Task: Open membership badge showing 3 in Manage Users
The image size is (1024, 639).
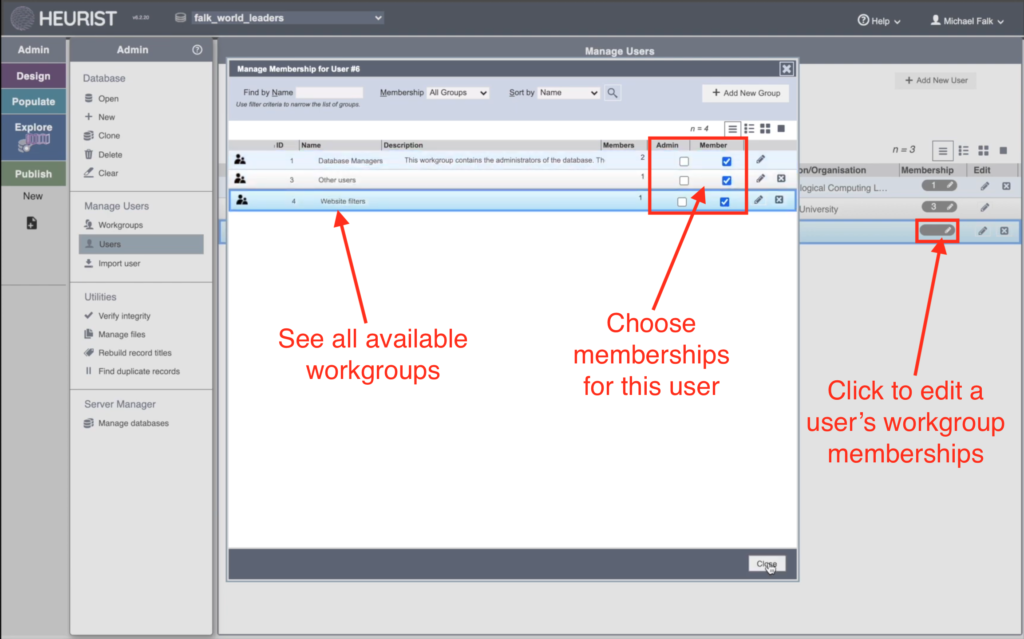Action: pyautogui.click(x=939, y=207)
